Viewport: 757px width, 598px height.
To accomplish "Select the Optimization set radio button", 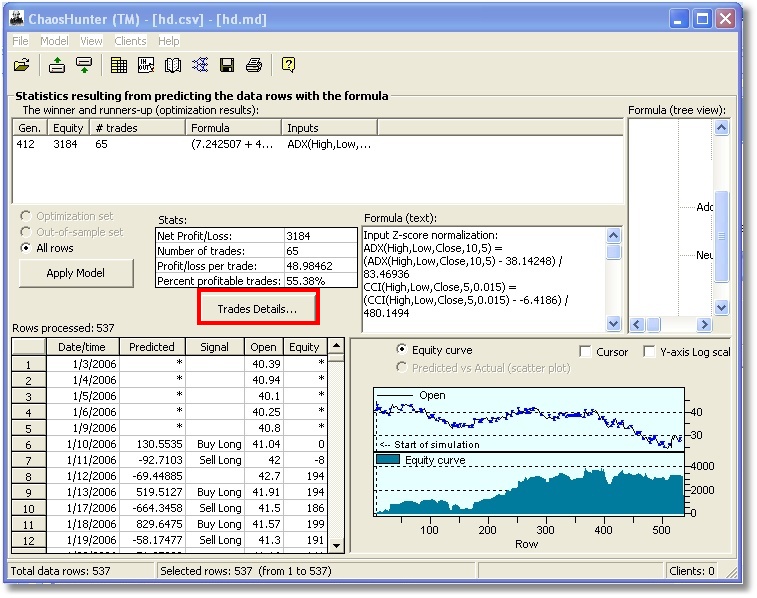I will pyautogui.click(x=26, y=216).
